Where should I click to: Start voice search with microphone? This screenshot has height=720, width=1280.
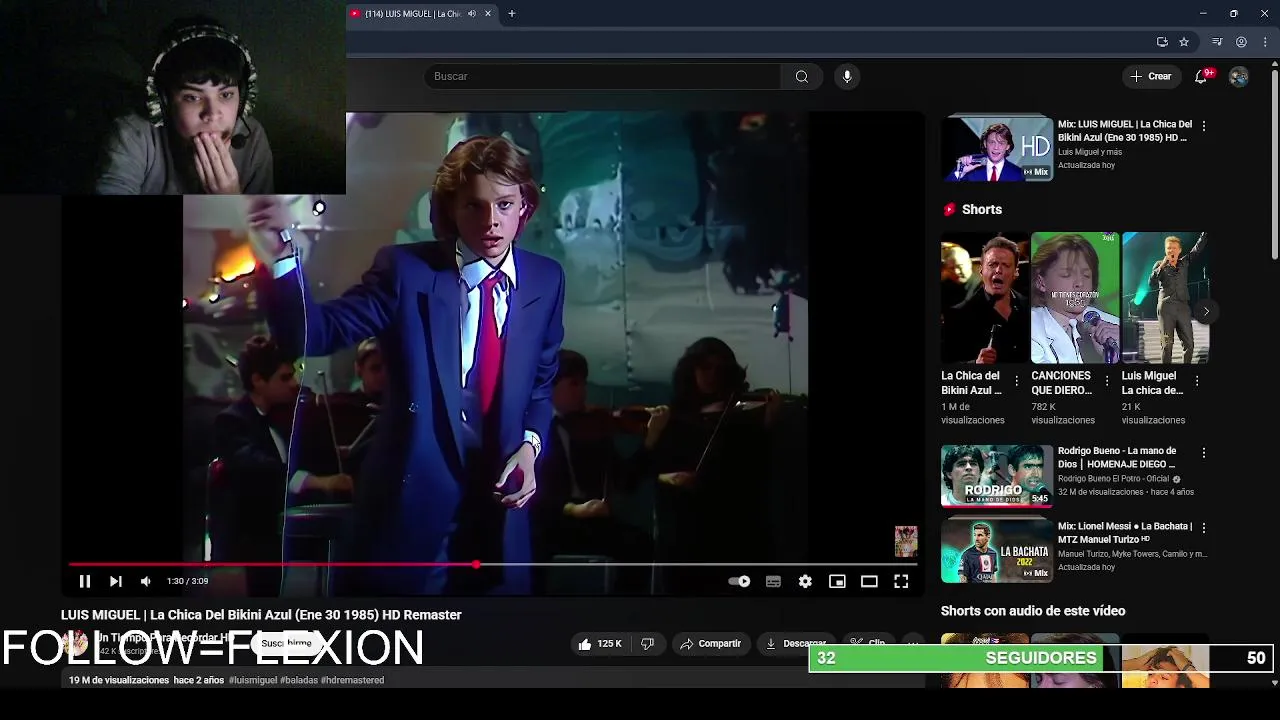pos(847,76)
